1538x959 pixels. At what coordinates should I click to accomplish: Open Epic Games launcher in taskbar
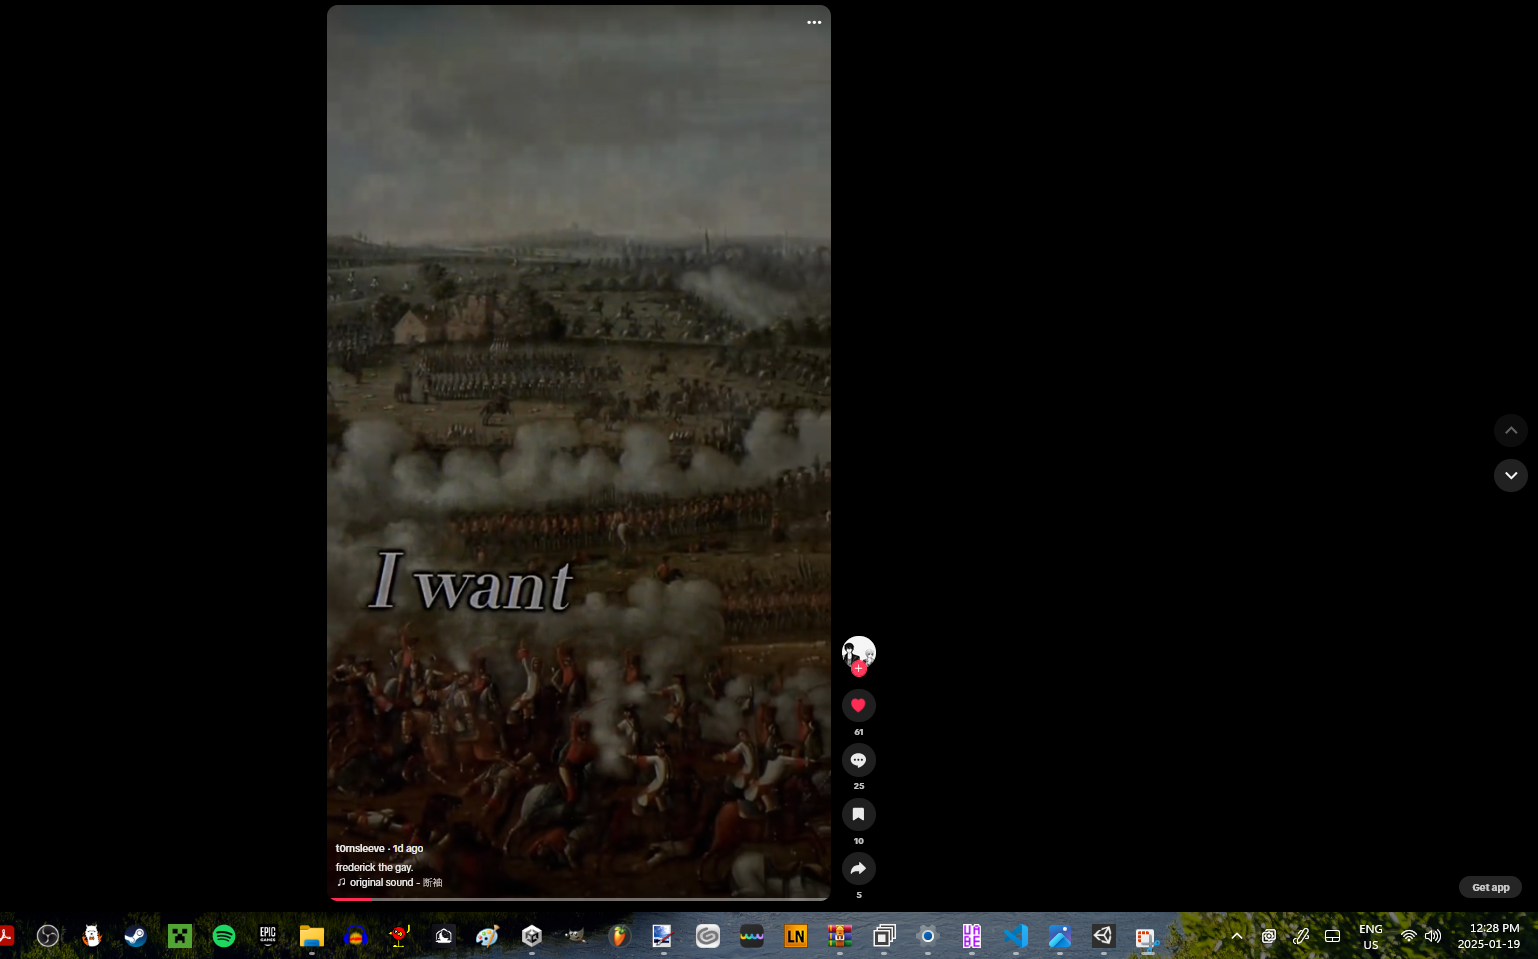(268, 936)
